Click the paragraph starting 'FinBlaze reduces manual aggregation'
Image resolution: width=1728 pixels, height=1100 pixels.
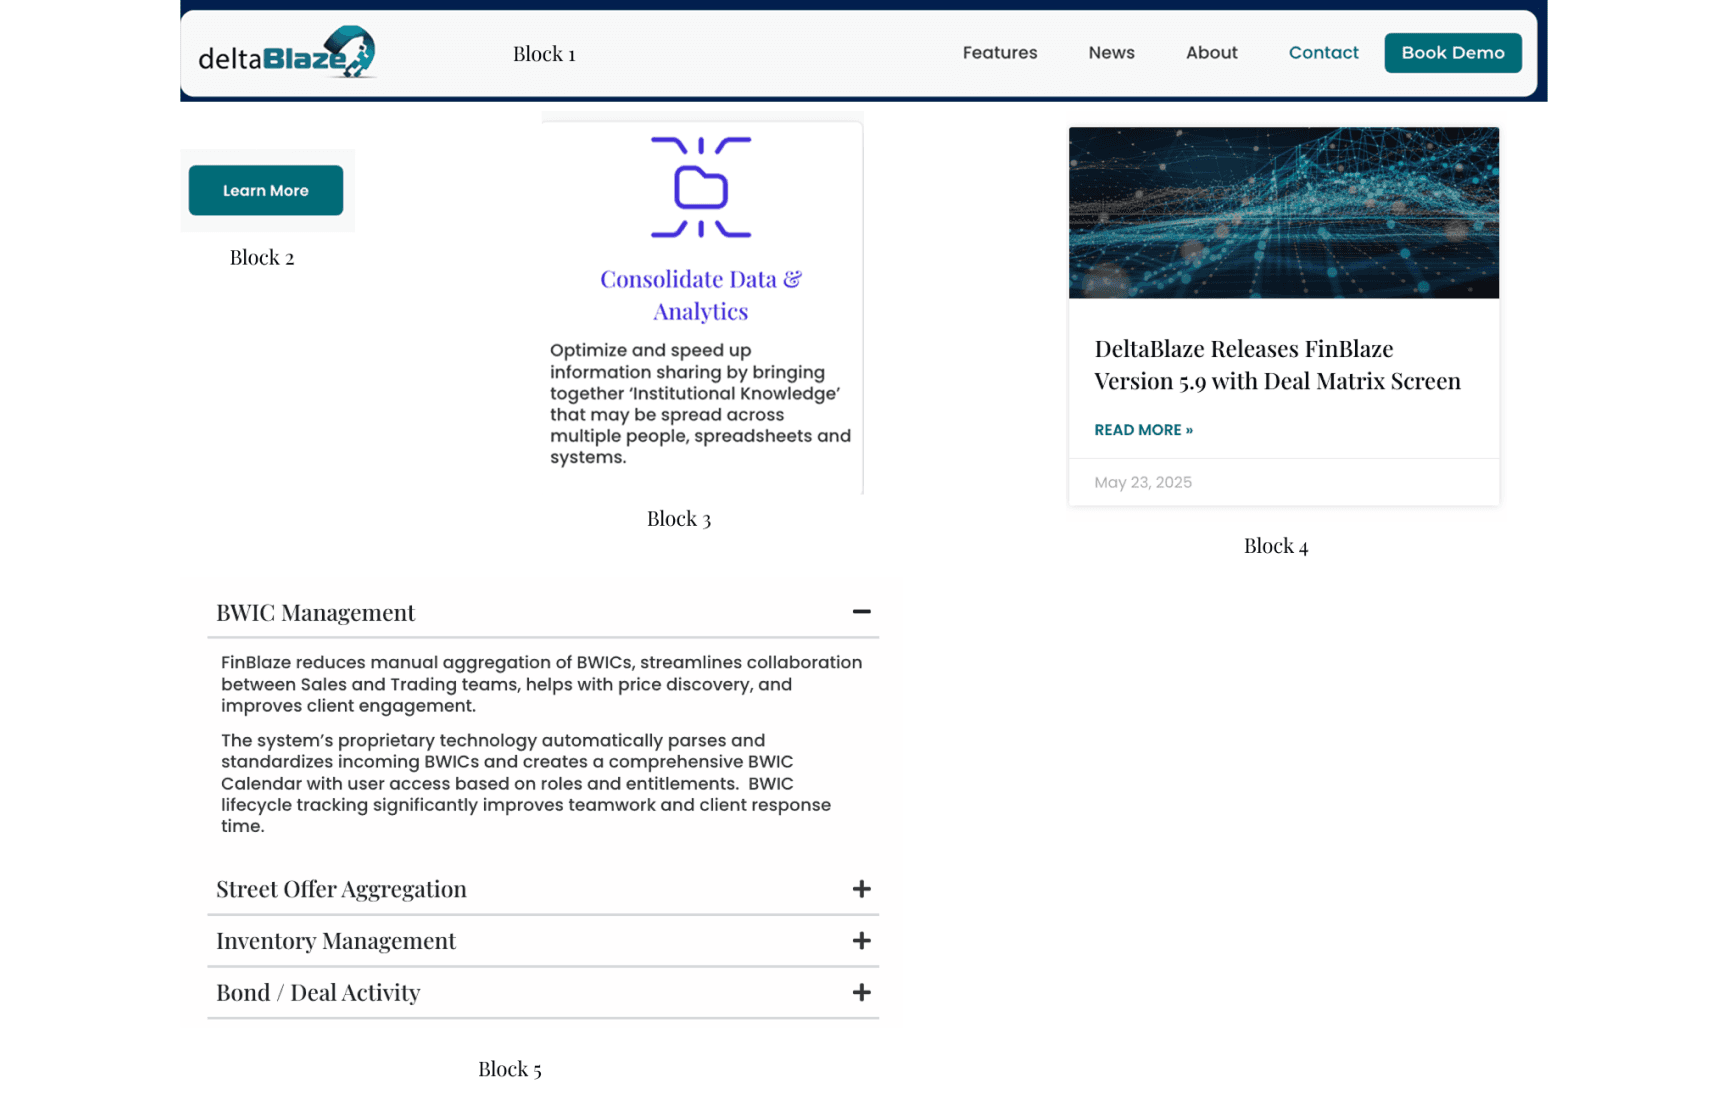[541, 684]
